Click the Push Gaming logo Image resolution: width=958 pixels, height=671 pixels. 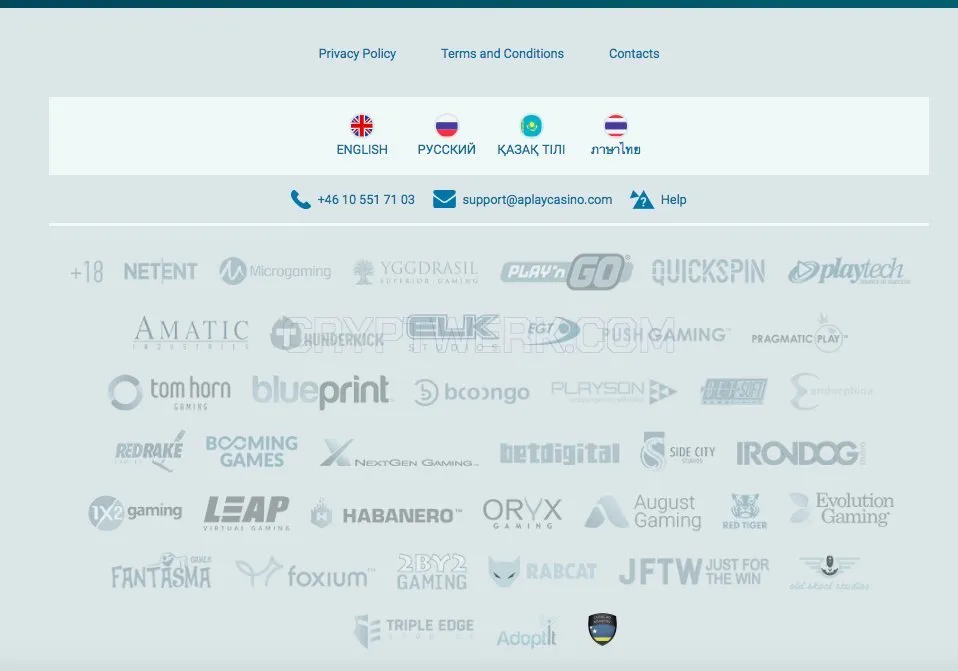tap(666, 335)
